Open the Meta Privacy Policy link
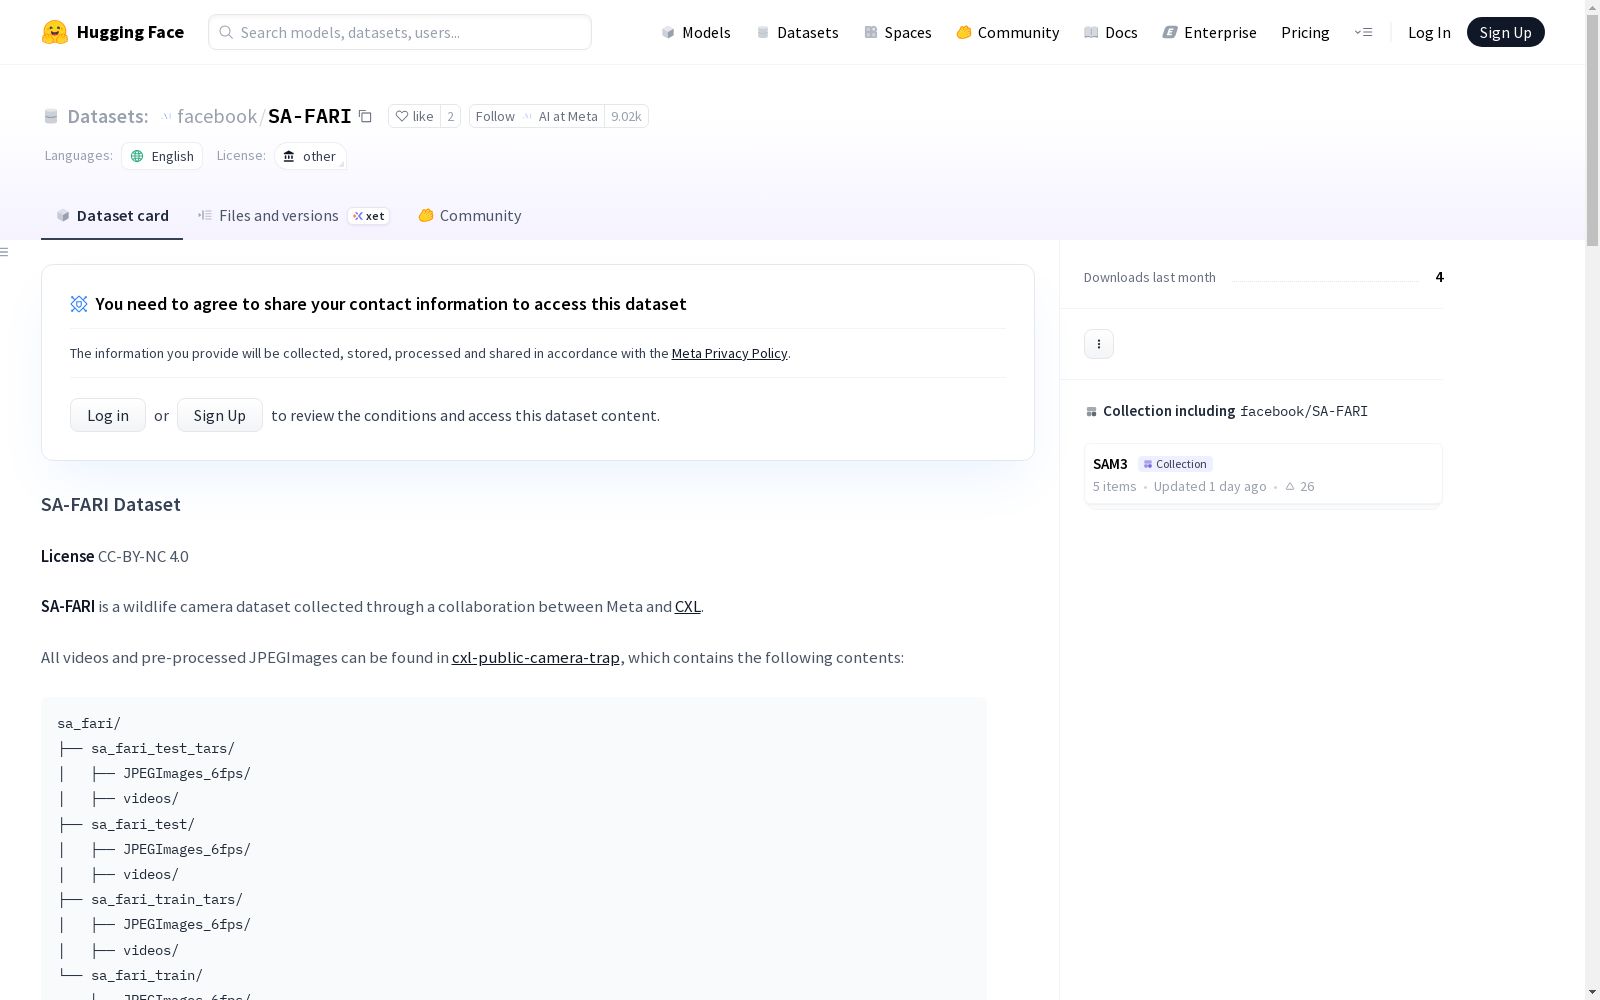Screen dimensions: 1600x1000 click(x=729, y=354)
